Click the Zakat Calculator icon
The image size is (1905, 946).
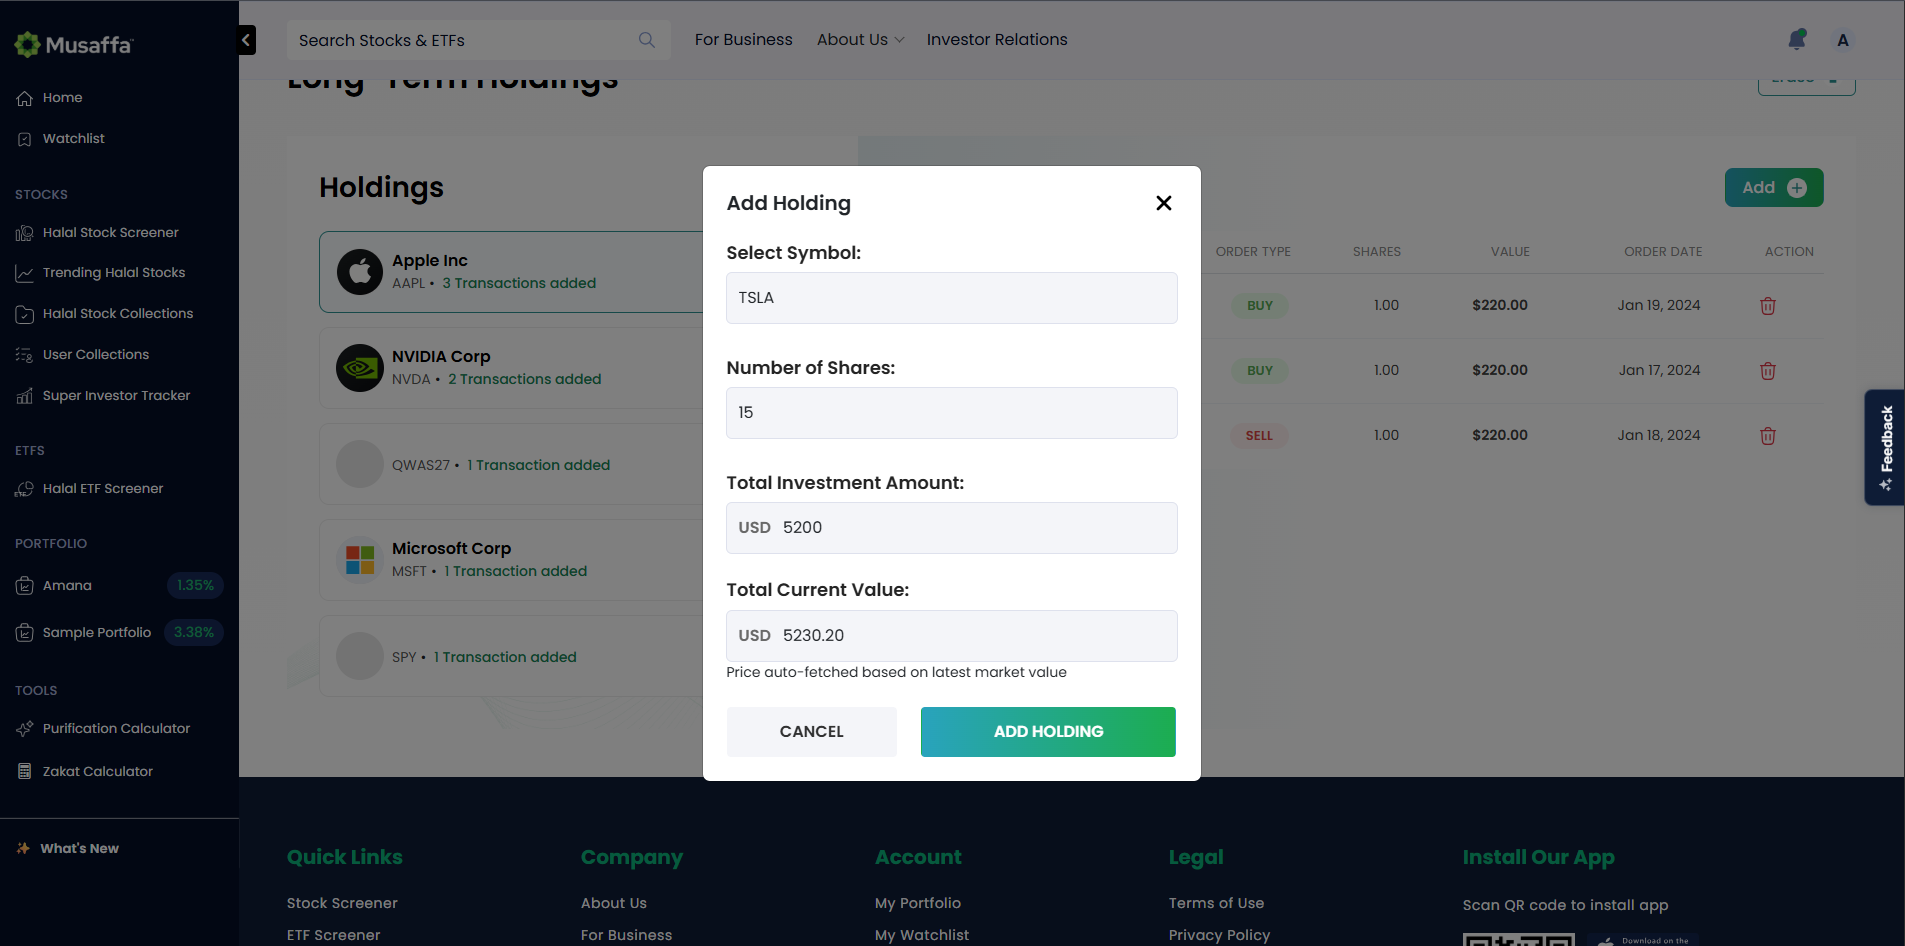click(x=25, y=772)
